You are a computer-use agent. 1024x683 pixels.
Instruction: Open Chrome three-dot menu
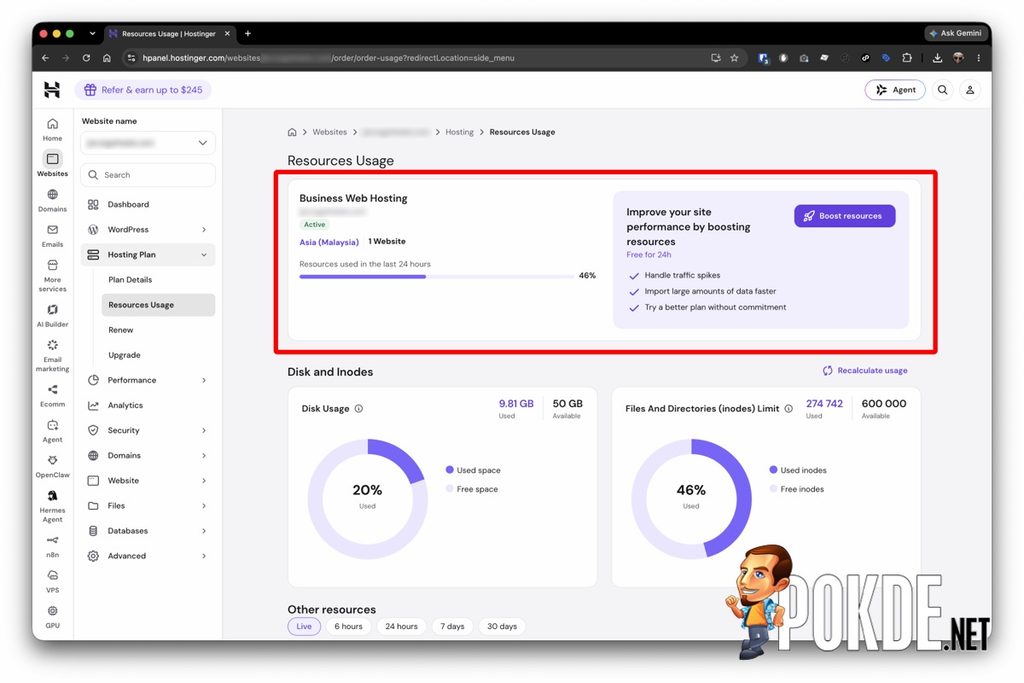[978, 58]
